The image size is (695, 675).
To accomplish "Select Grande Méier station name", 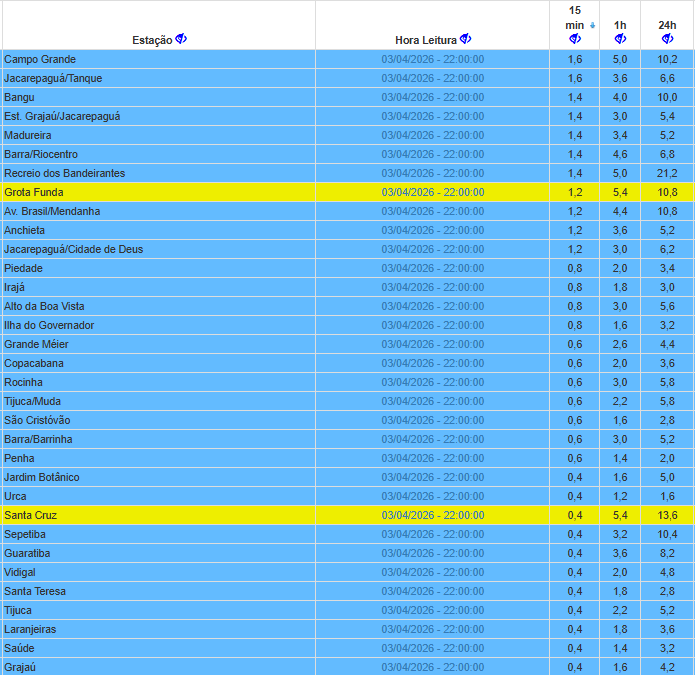I will 36,344.
